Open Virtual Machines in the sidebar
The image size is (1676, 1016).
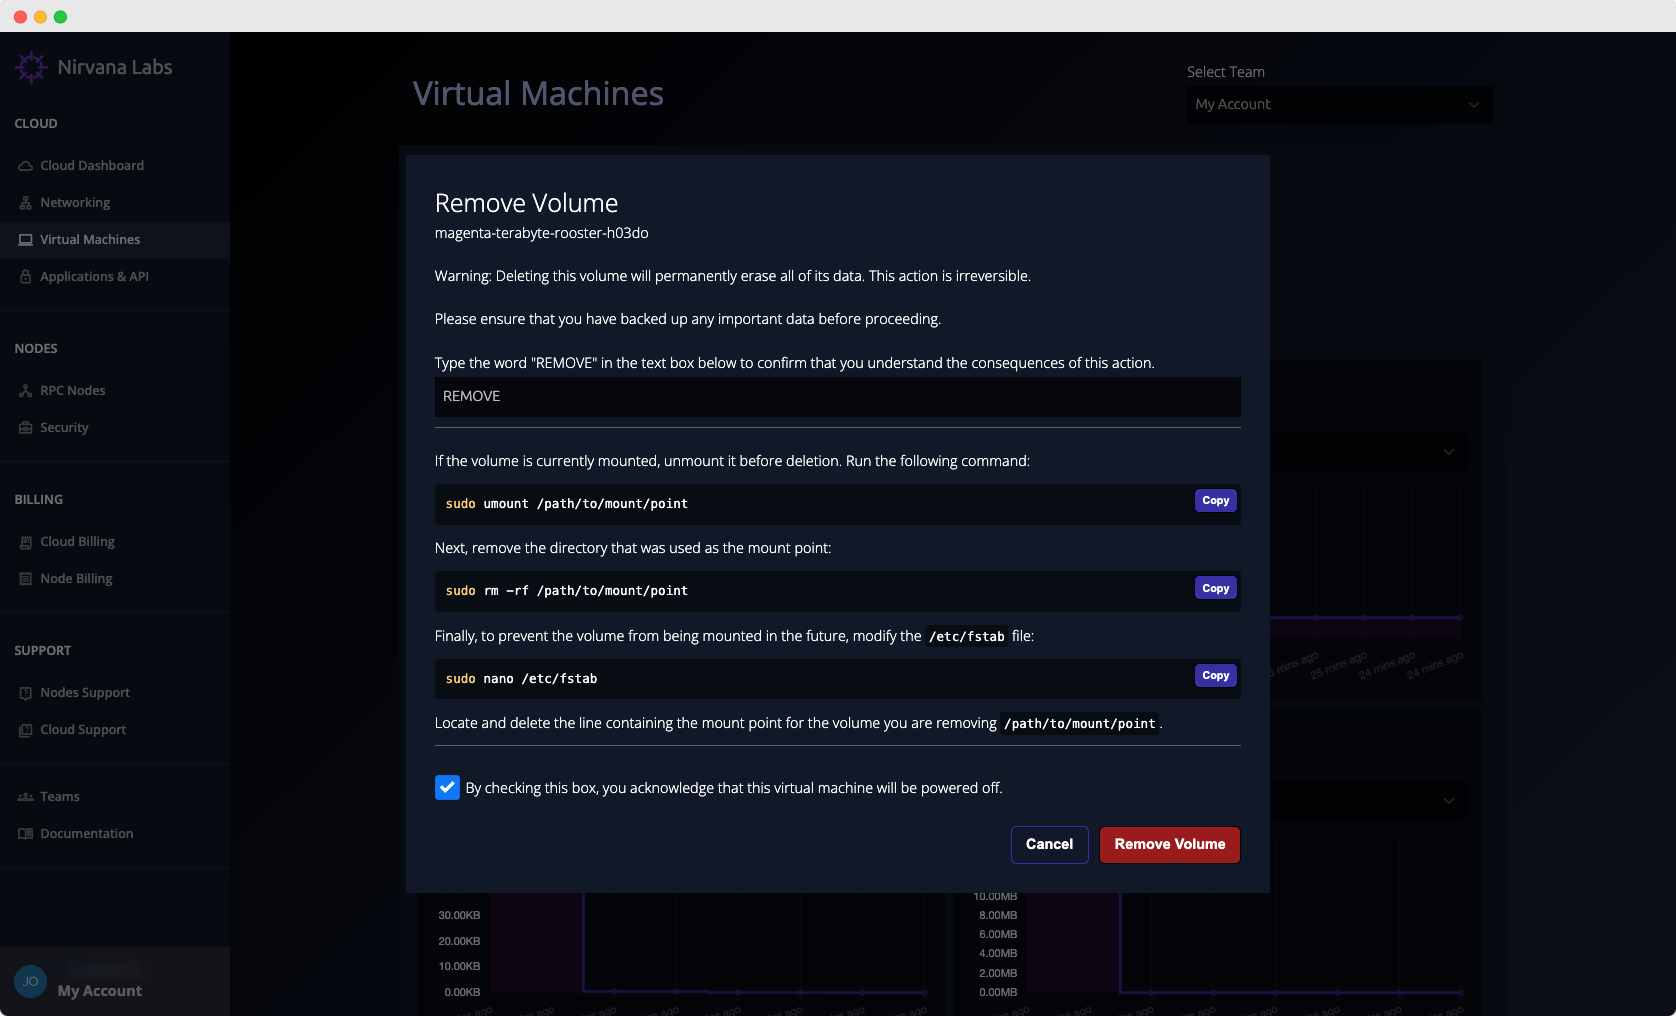(x=90, y=240)
